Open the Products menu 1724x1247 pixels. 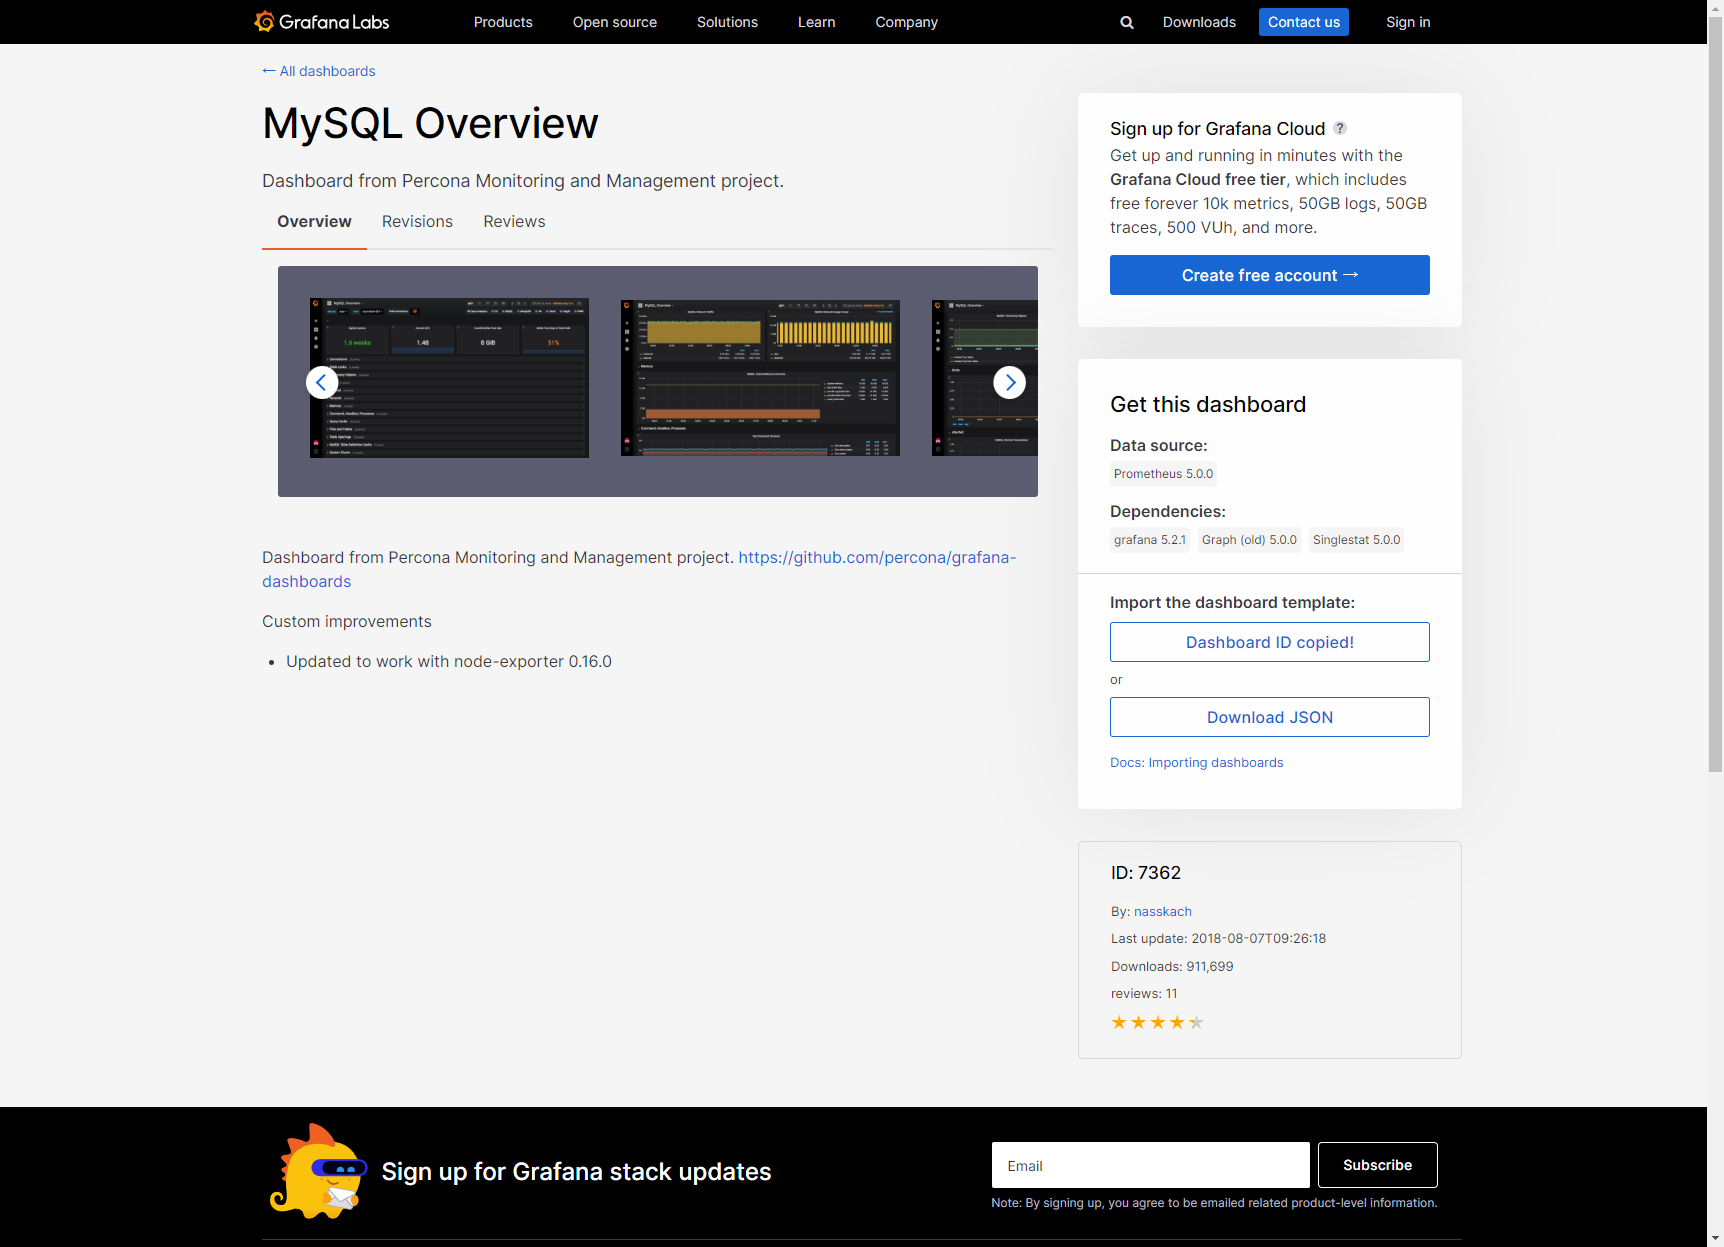pyautogui.click(x=503, y=22)
